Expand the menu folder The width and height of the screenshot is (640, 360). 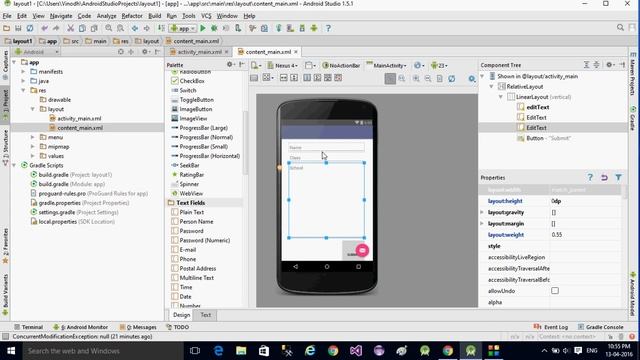tap(33, 137)
